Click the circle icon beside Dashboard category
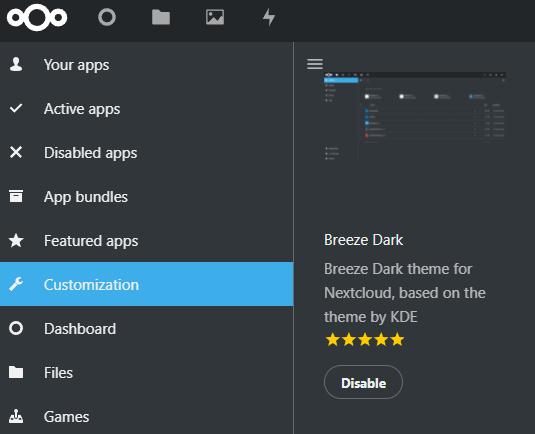535x434 pixels. (16, 328)
